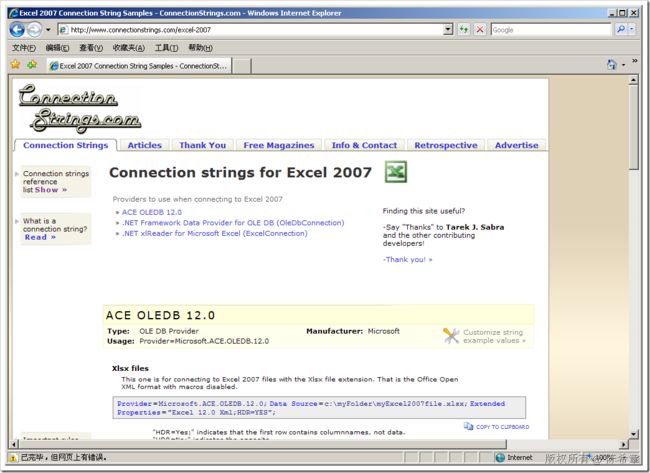Click the copy pages icon near clipboard link

pyautogui.click(x=468, y=426)
